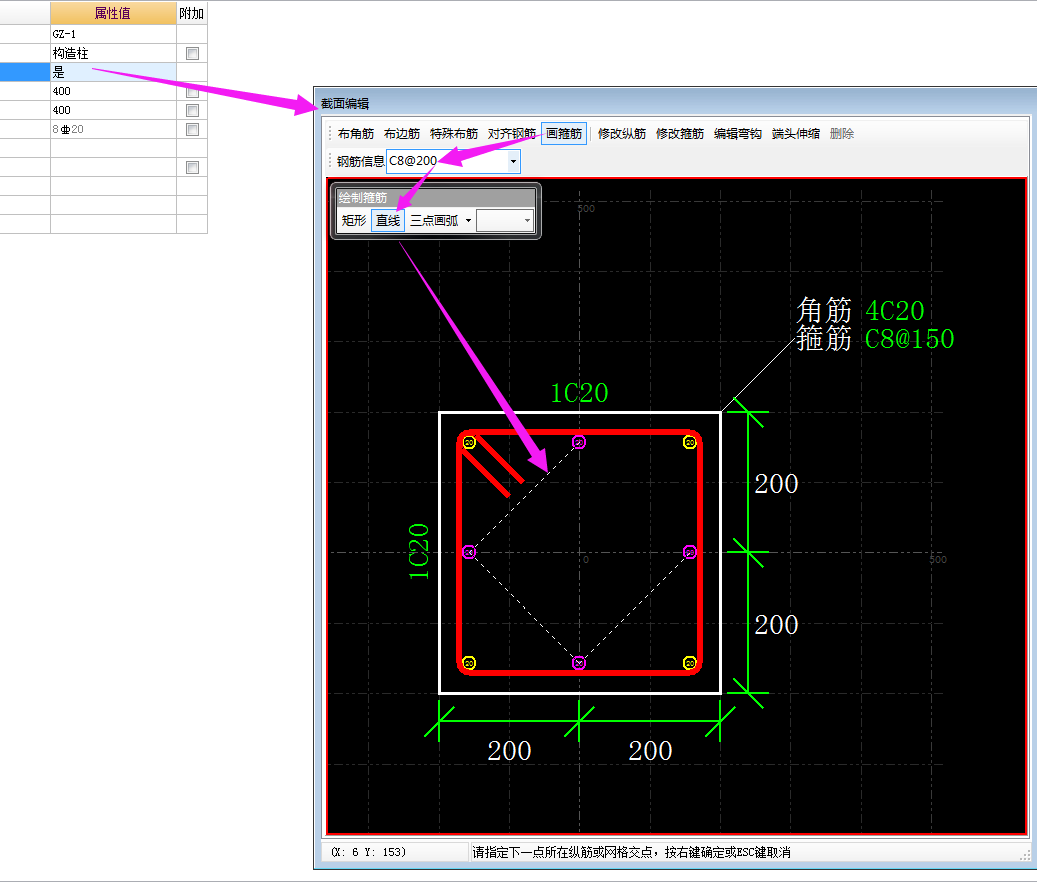Viewport: 1037px width, 884px height.
Task: Open the 修改纵筋 command
Action: [x=622, y=134]
